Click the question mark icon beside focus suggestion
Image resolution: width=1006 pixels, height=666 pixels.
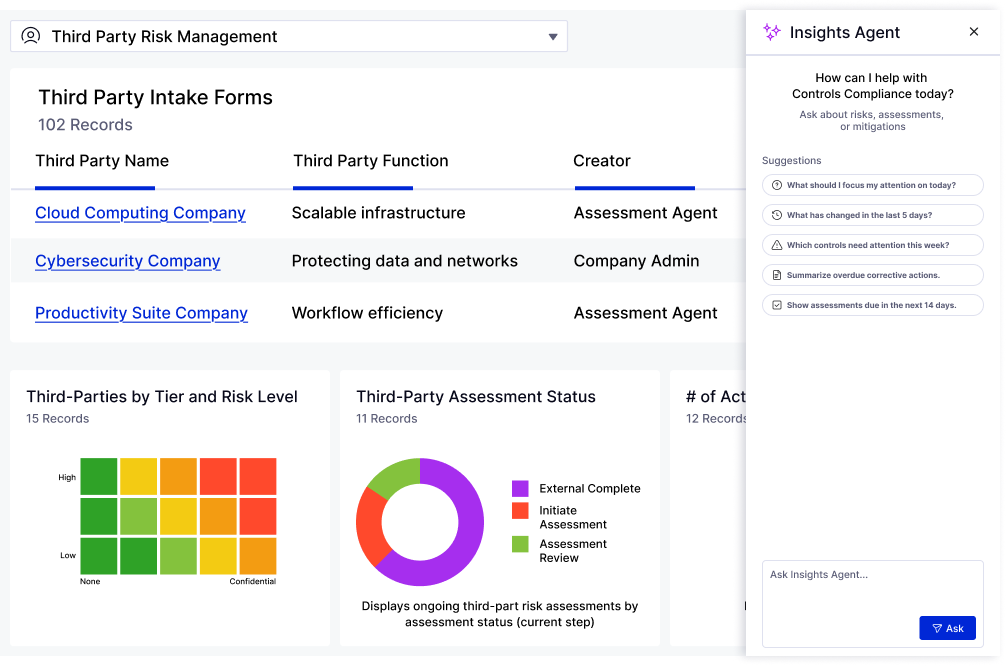tap(776, 185)
